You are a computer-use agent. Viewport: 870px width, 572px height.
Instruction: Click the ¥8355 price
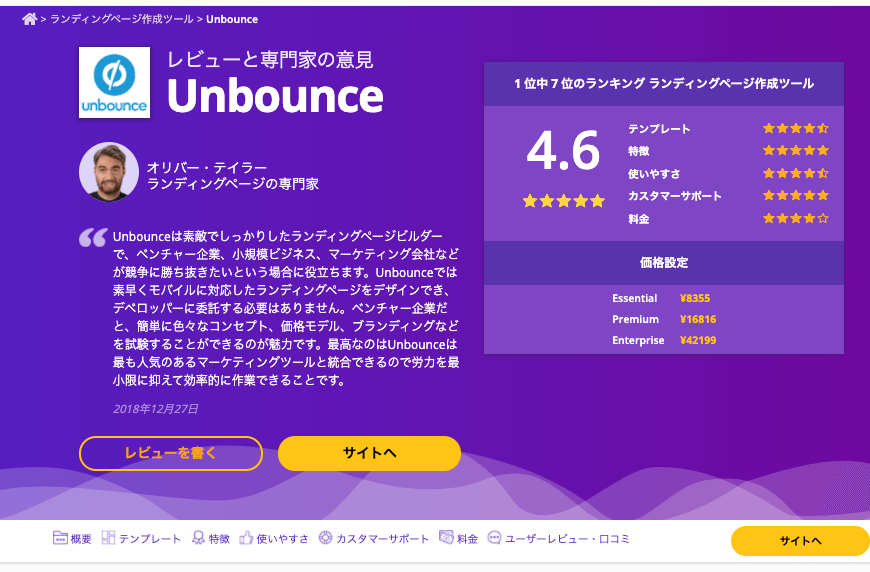click(695, 298)
